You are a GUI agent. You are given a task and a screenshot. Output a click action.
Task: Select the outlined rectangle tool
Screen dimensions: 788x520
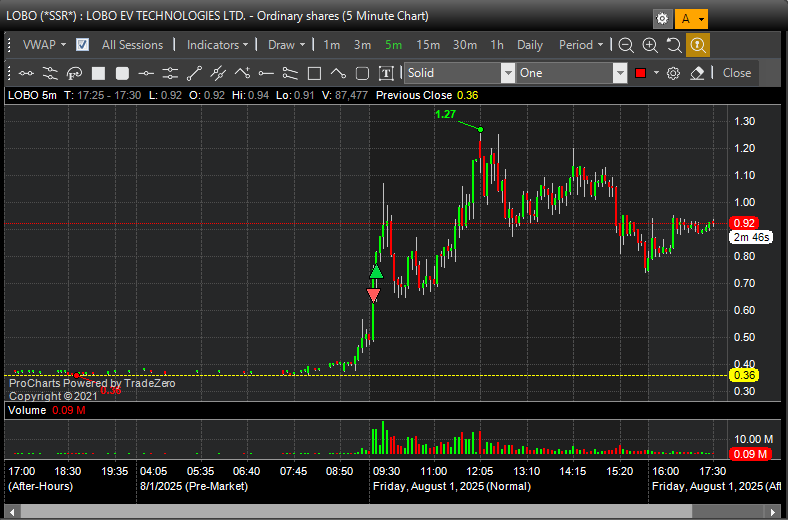pyautogui.click(x=315, y=73)
